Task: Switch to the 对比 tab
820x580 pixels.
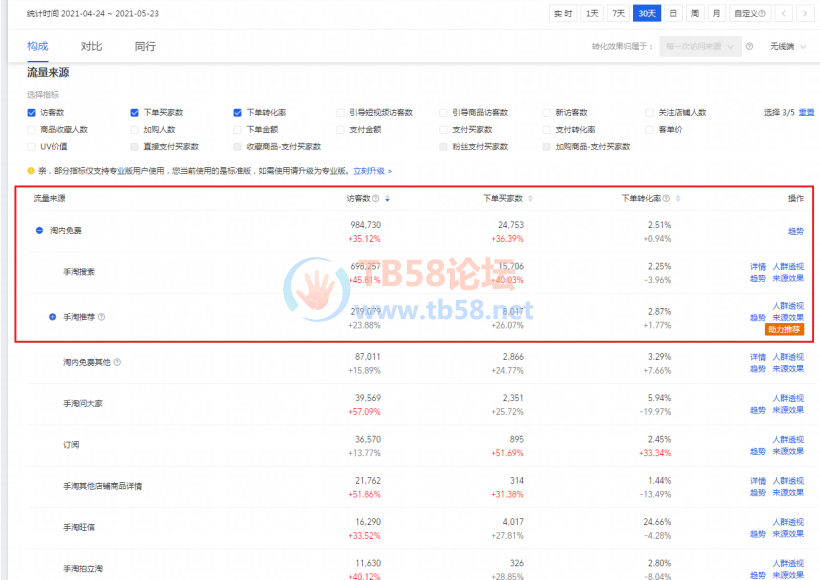Action: pyautogui.click(x=92, y=47)
